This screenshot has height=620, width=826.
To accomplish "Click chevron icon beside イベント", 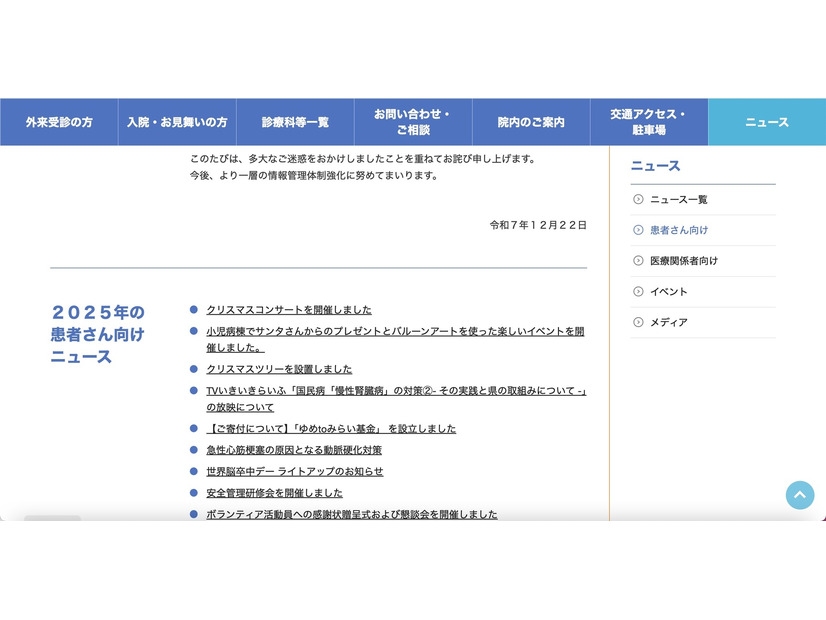I will click(638, 292).
